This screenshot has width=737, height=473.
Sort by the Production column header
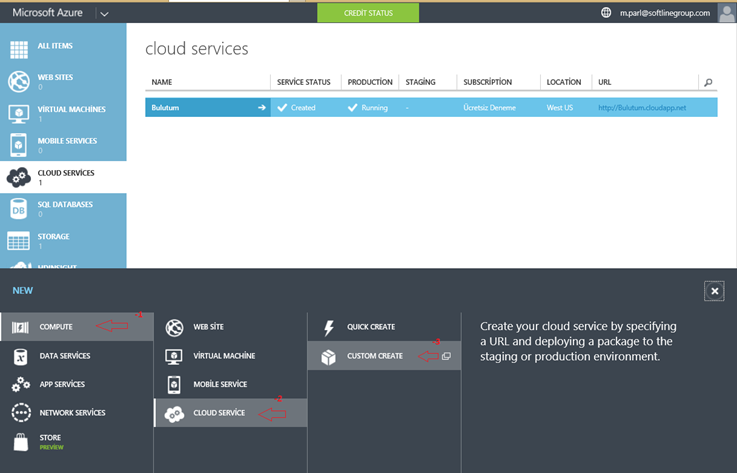370,82
